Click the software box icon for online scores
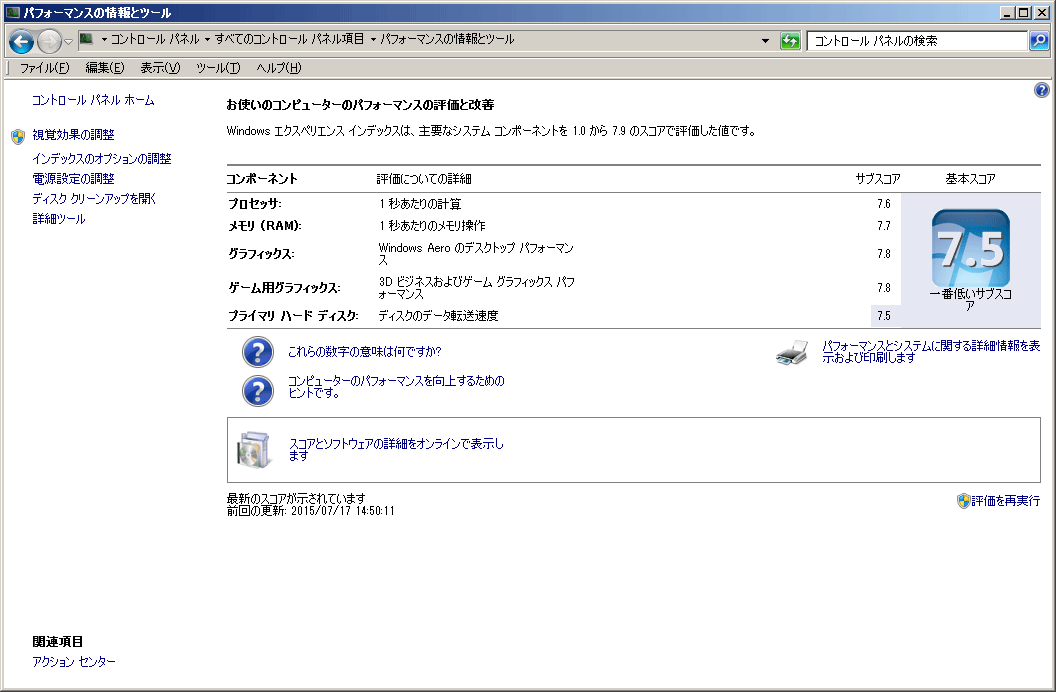 (x=252, y=450)
